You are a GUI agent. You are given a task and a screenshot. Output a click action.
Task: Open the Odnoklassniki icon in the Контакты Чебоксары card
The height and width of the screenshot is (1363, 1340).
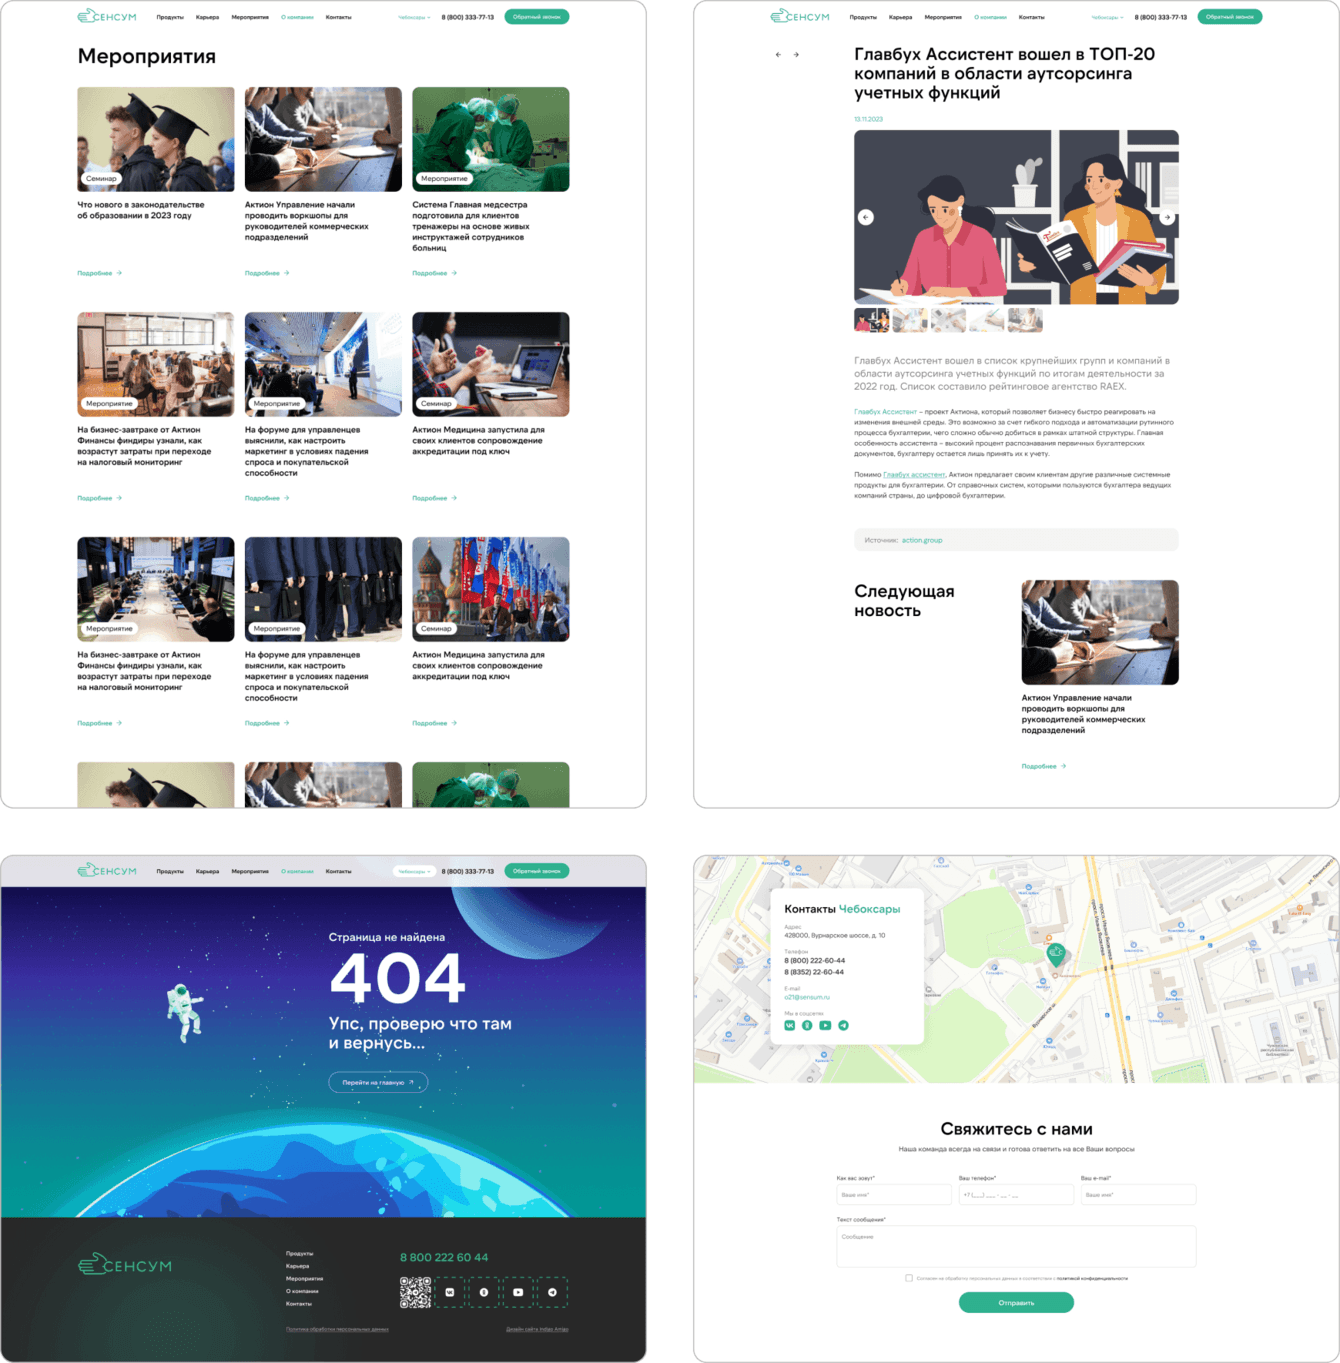click(807, 1025)
